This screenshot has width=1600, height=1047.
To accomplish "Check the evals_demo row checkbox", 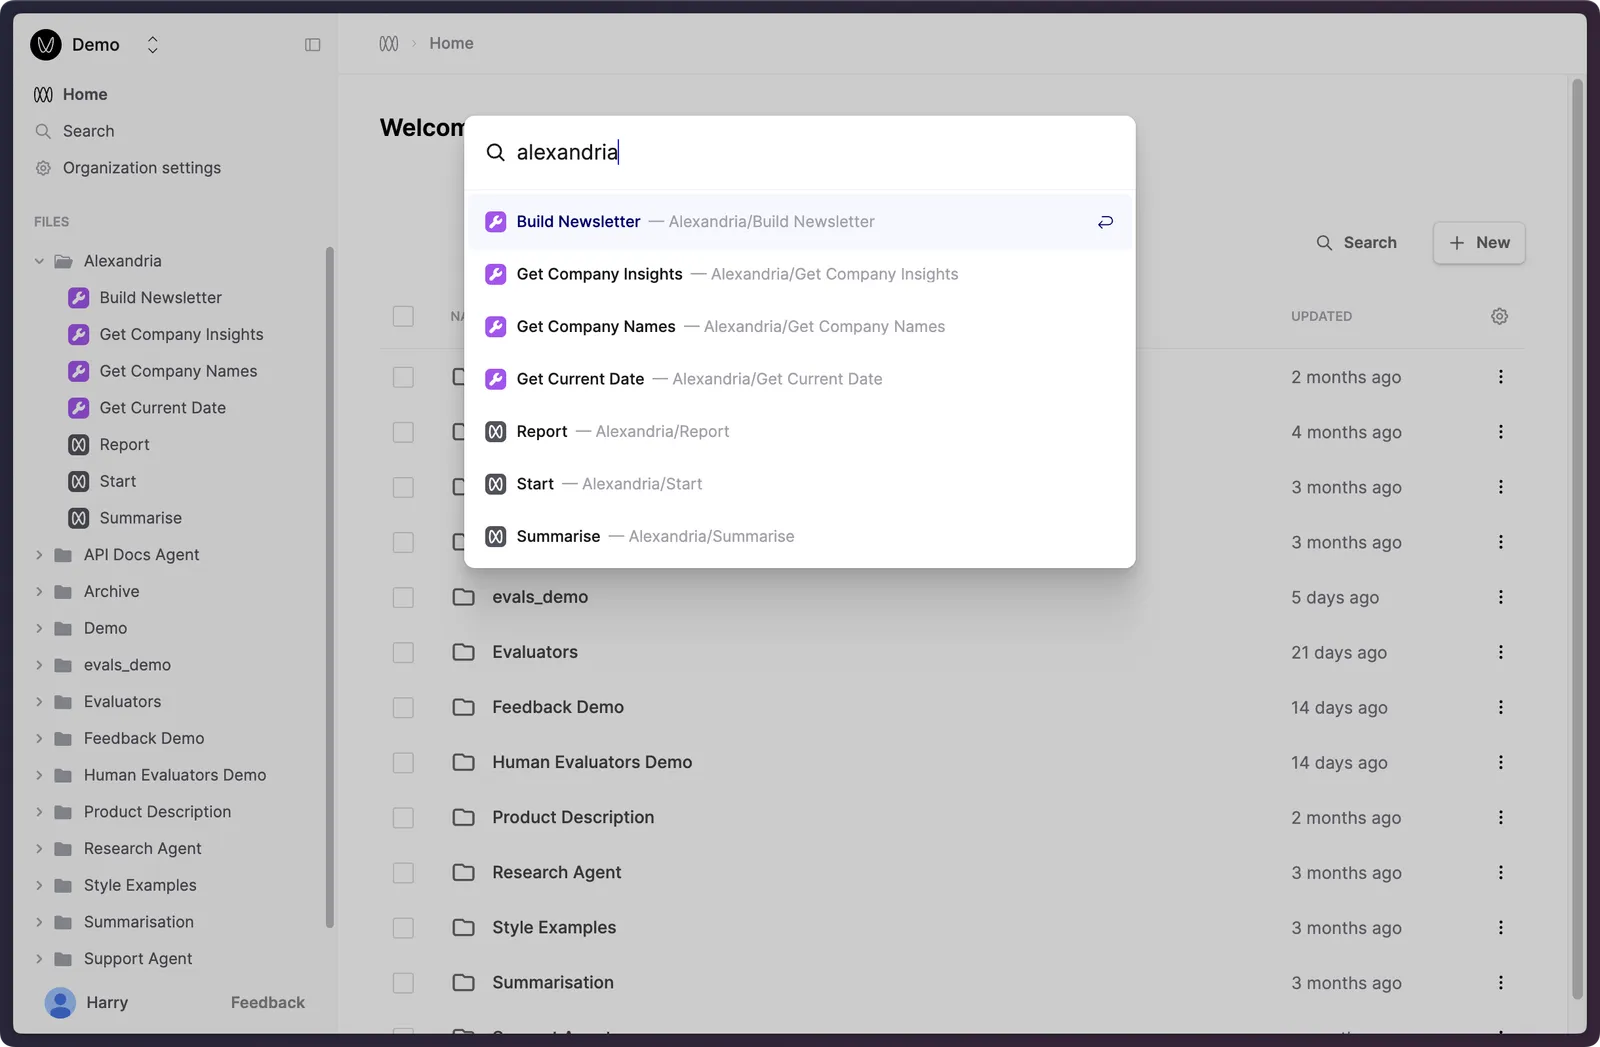I will click(x=403, y=597).
